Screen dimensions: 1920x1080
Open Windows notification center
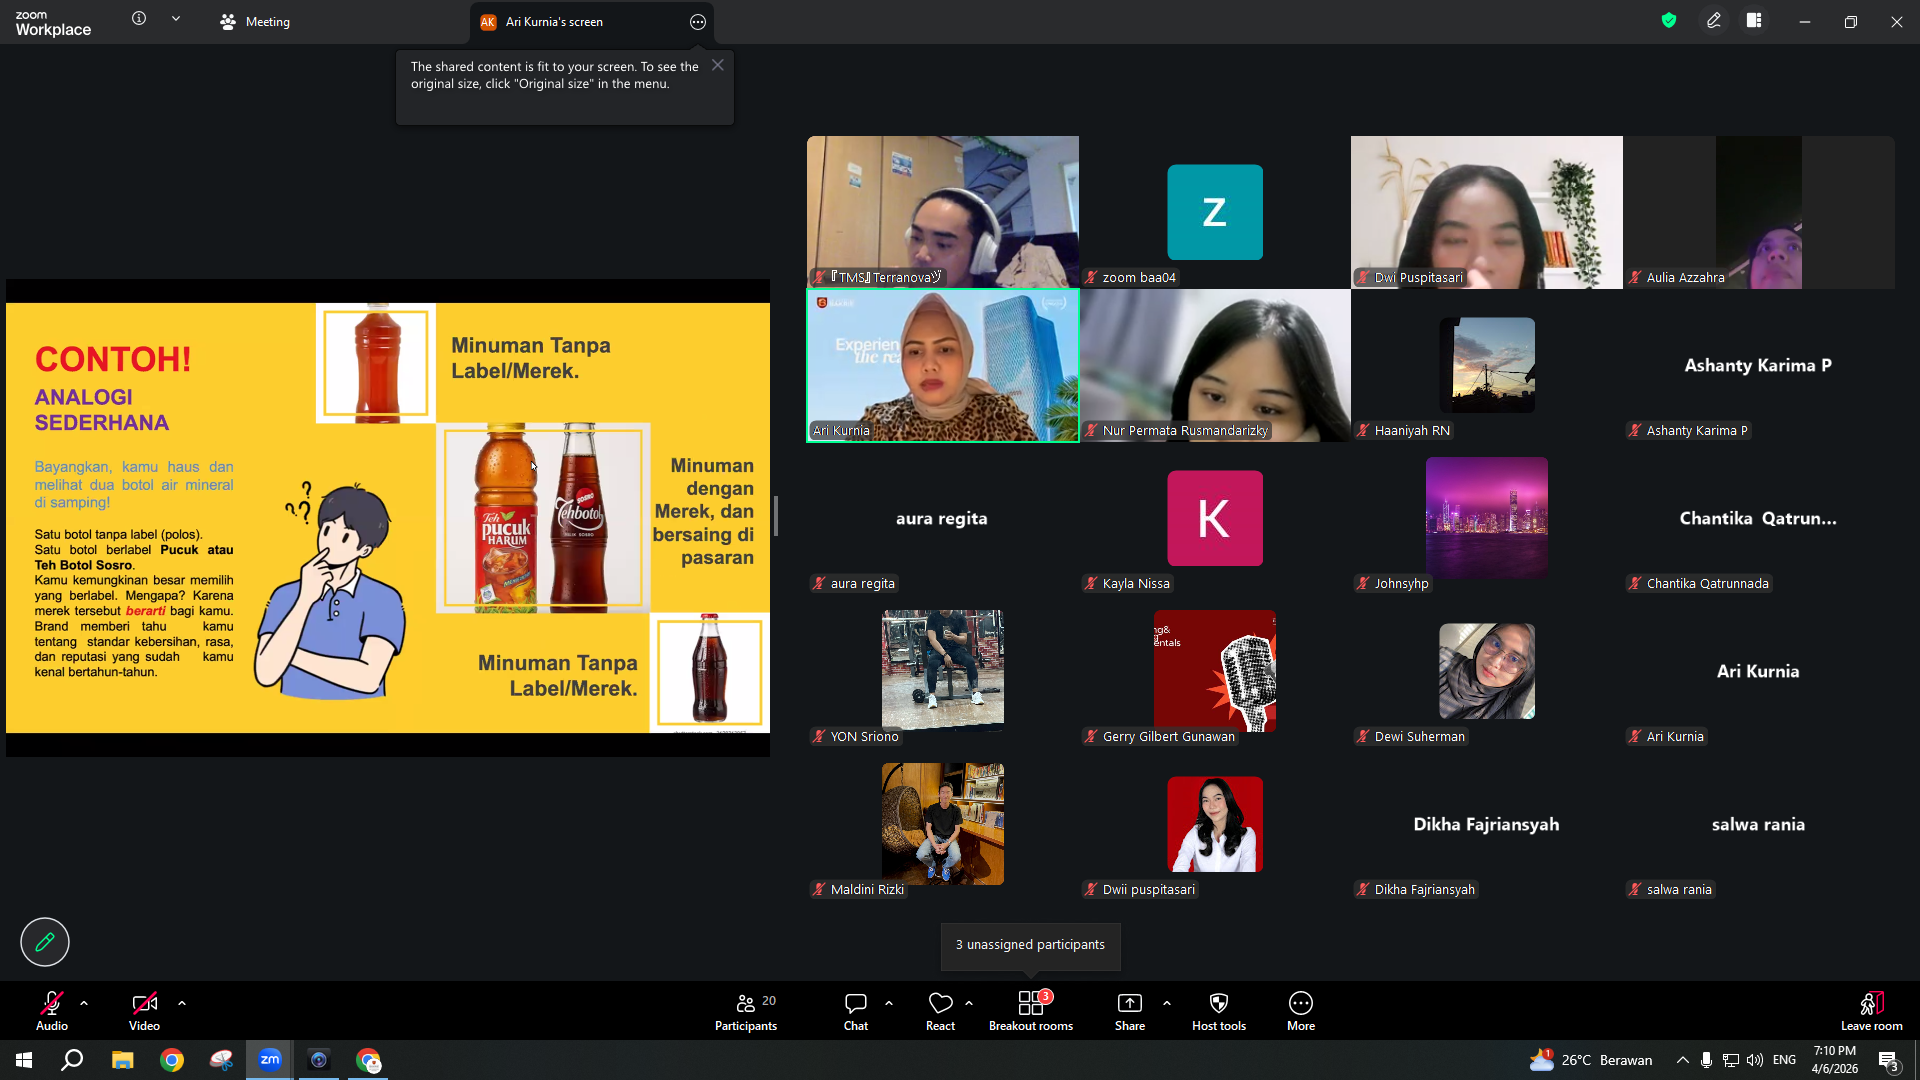1888,1060
